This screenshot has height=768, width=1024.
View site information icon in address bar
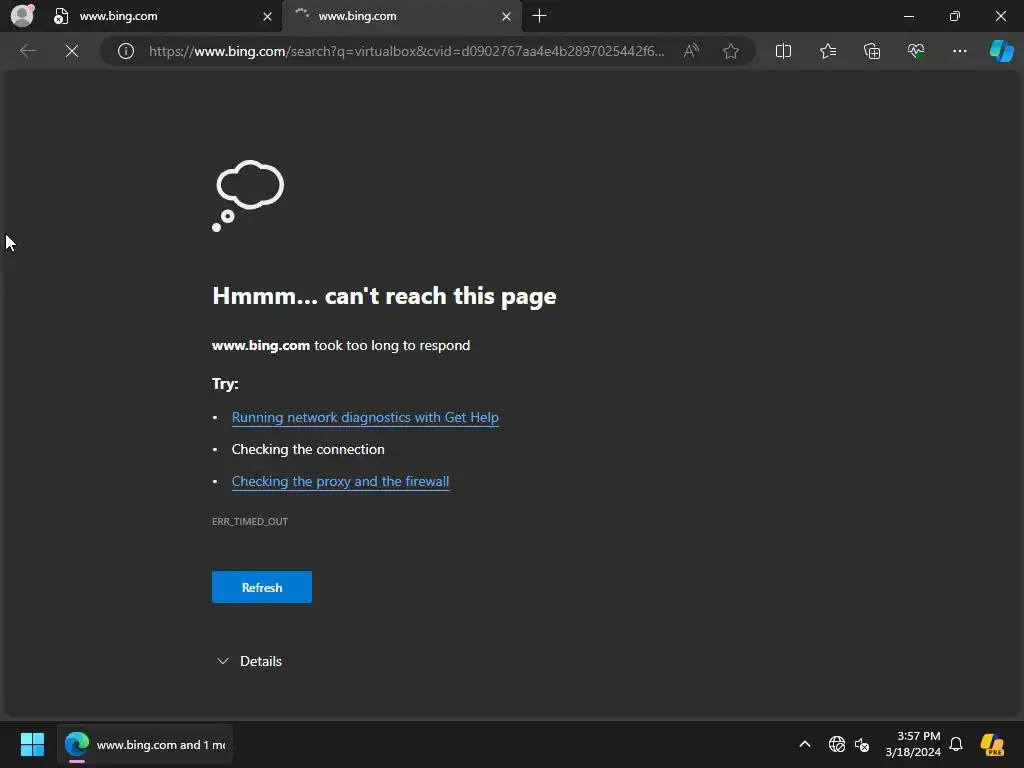[125, 51]
